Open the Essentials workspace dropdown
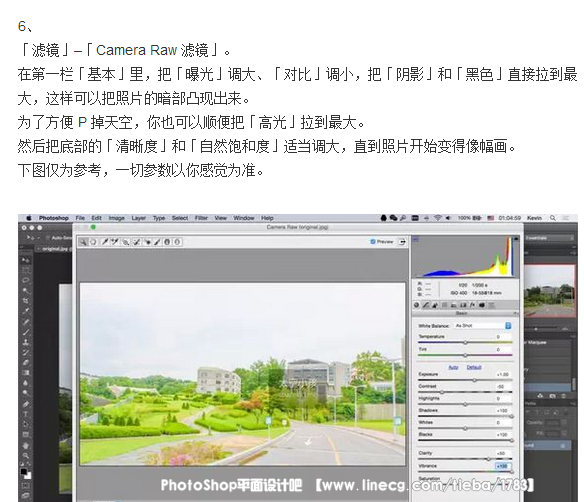 coord(549,238)
